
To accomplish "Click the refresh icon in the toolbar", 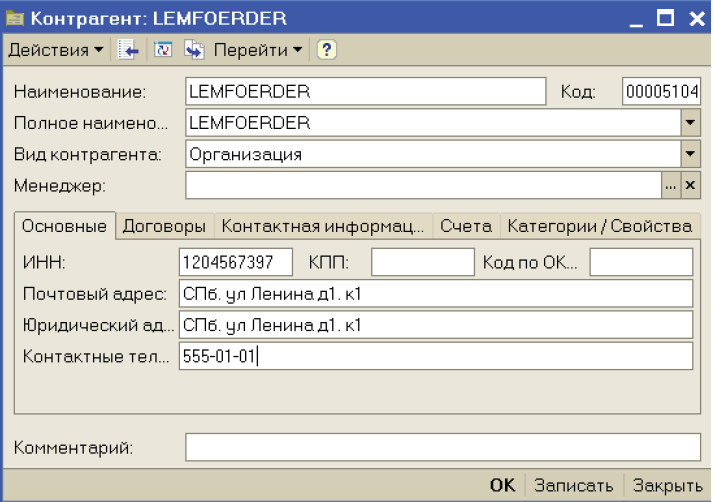I will tap(164, 49).
